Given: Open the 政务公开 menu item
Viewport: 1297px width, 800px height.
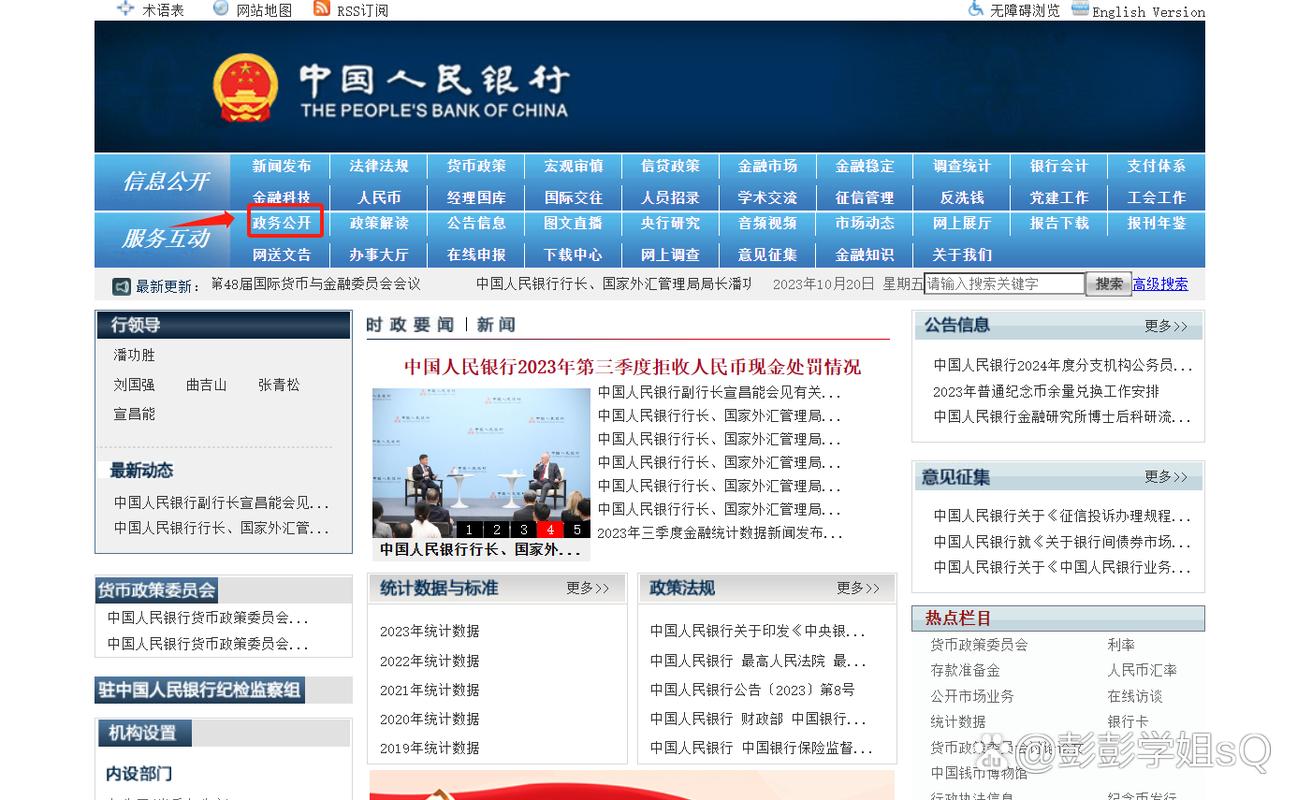Looking at the screenshot, I should point(283,222).
